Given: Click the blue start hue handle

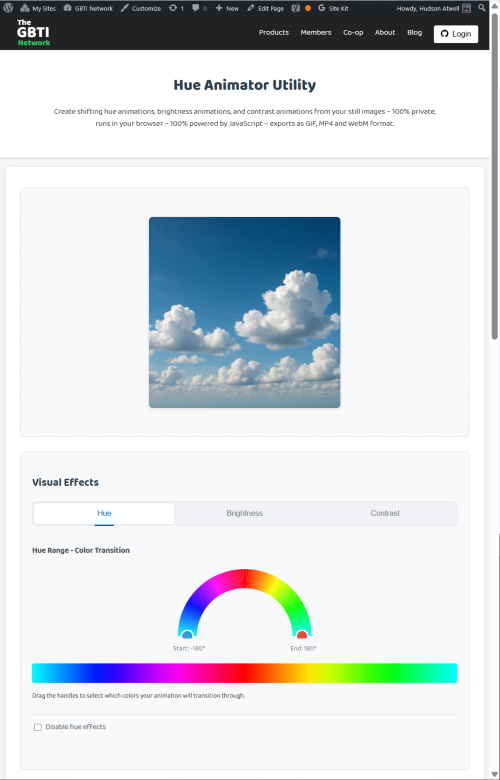Looking at the screenshot, I should point(187,635).
